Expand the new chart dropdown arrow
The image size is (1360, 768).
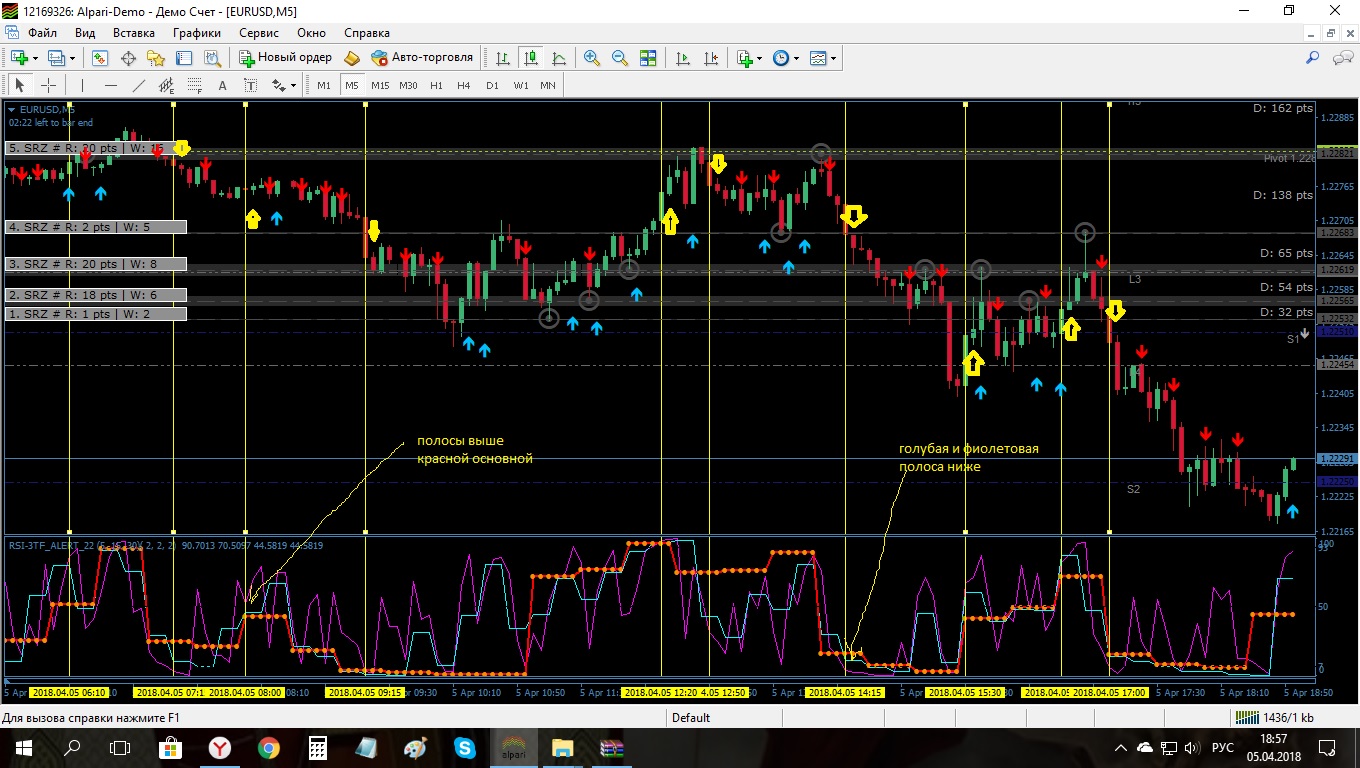(37, 58)
